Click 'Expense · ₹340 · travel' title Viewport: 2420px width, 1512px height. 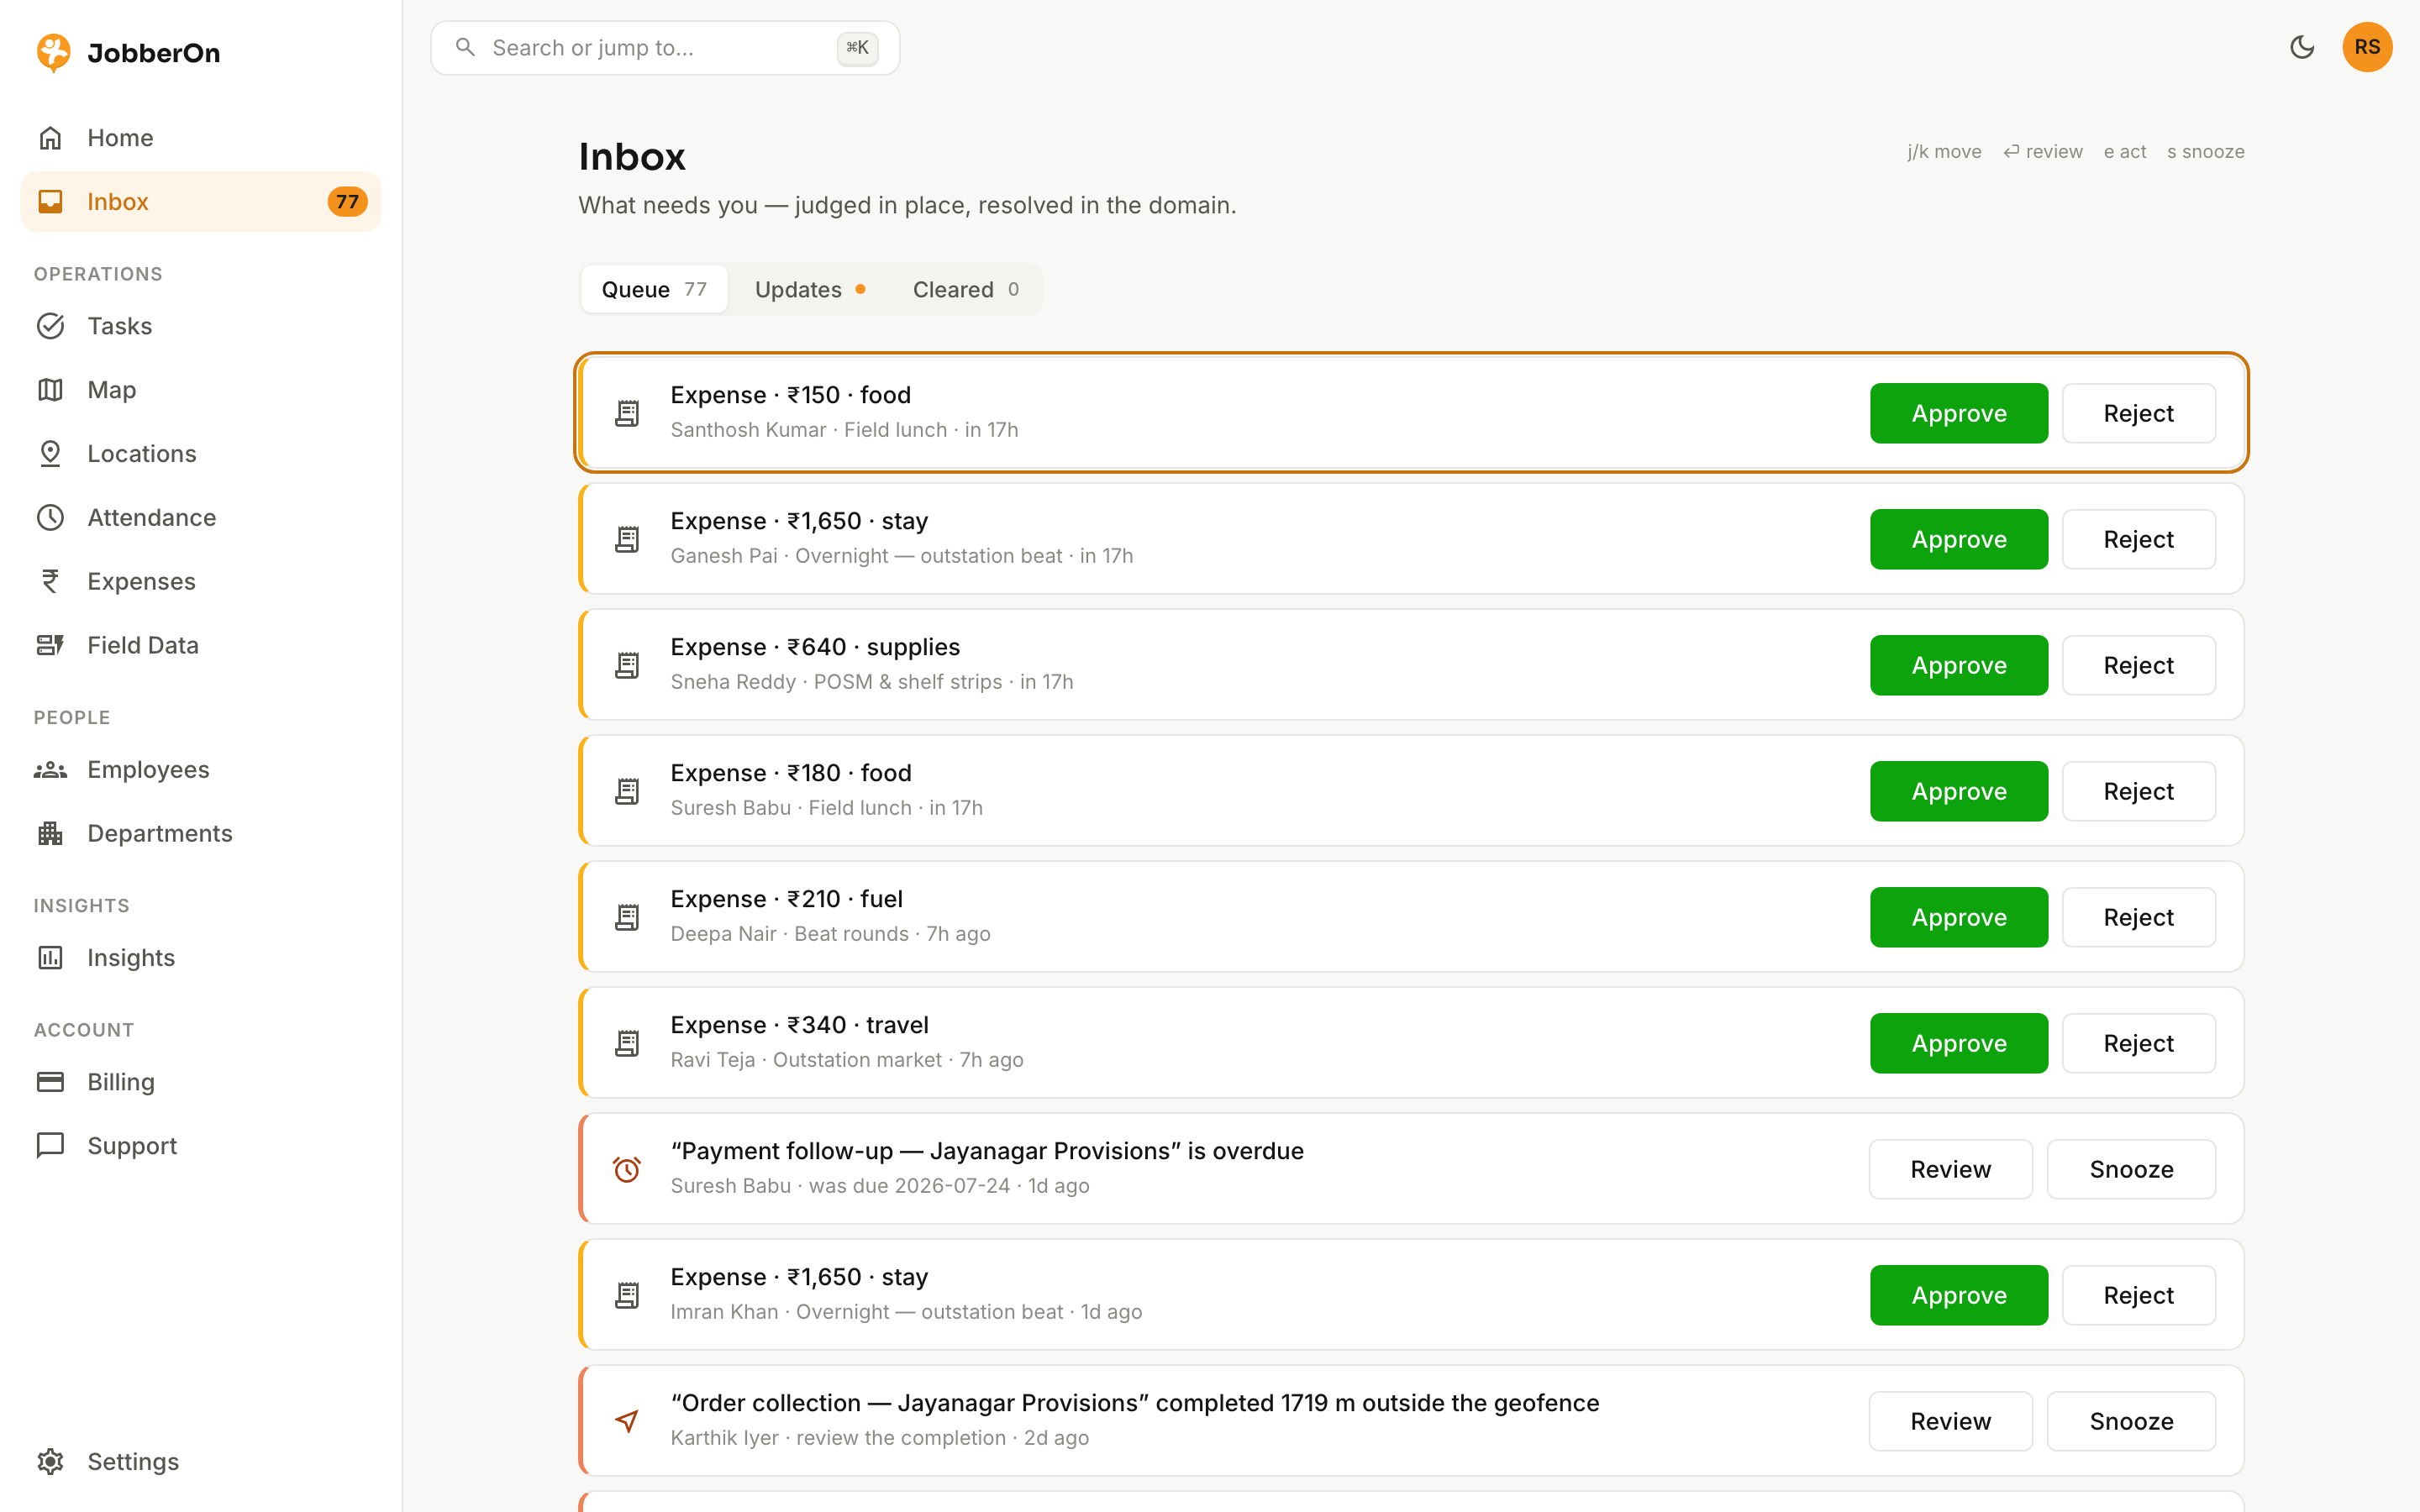coord(800,1025)
